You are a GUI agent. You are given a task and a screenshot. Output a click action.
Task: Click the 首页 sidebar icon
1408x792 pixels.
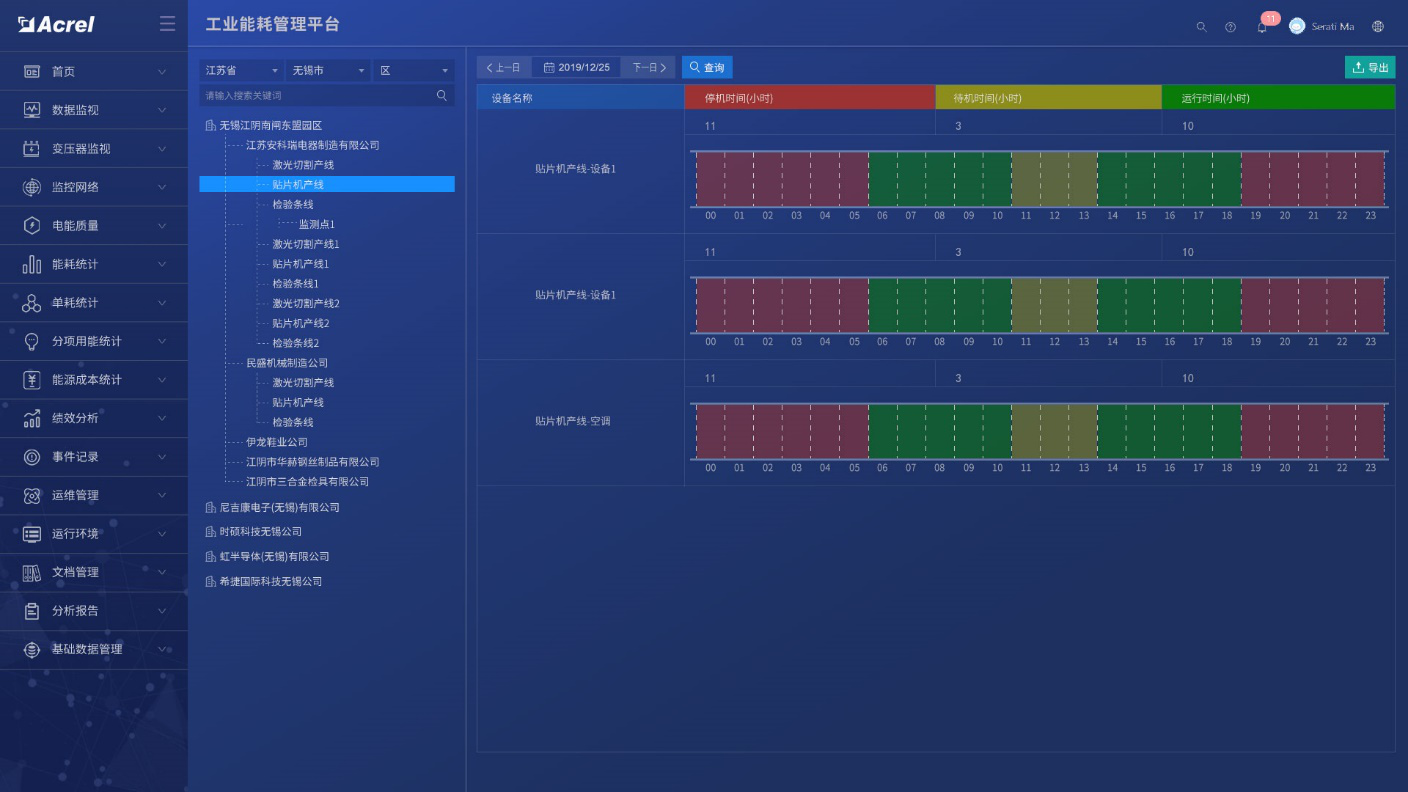pos(32,72)
